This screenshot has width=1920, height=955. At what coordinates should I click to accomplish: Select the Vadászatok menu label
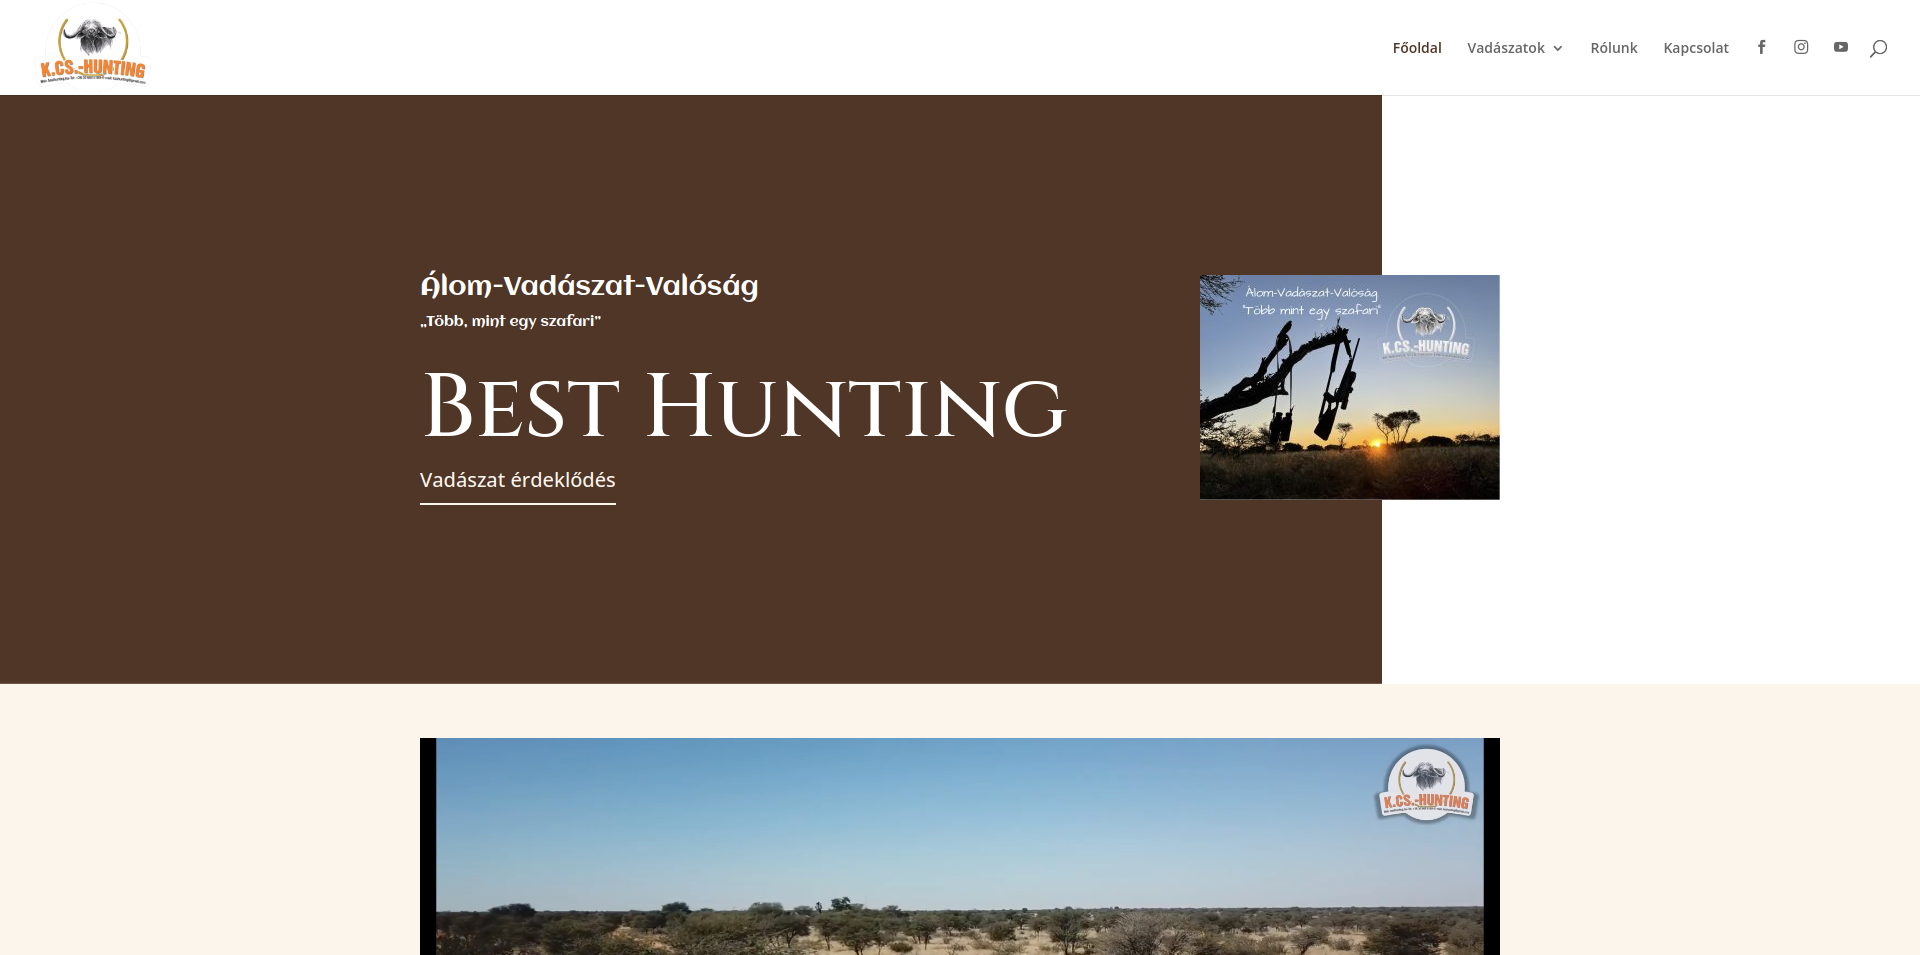tap(1505, 48)
